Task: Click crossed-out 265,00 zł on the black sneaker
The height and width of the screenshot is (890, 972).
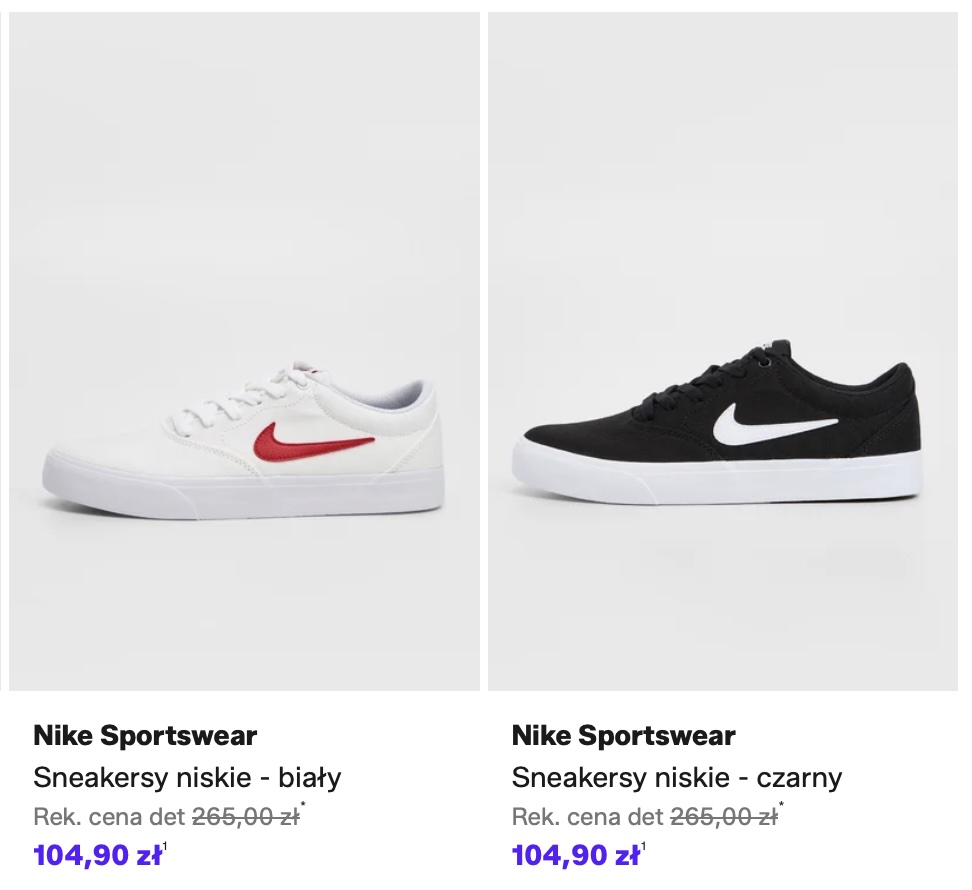Action: point(723,817)
